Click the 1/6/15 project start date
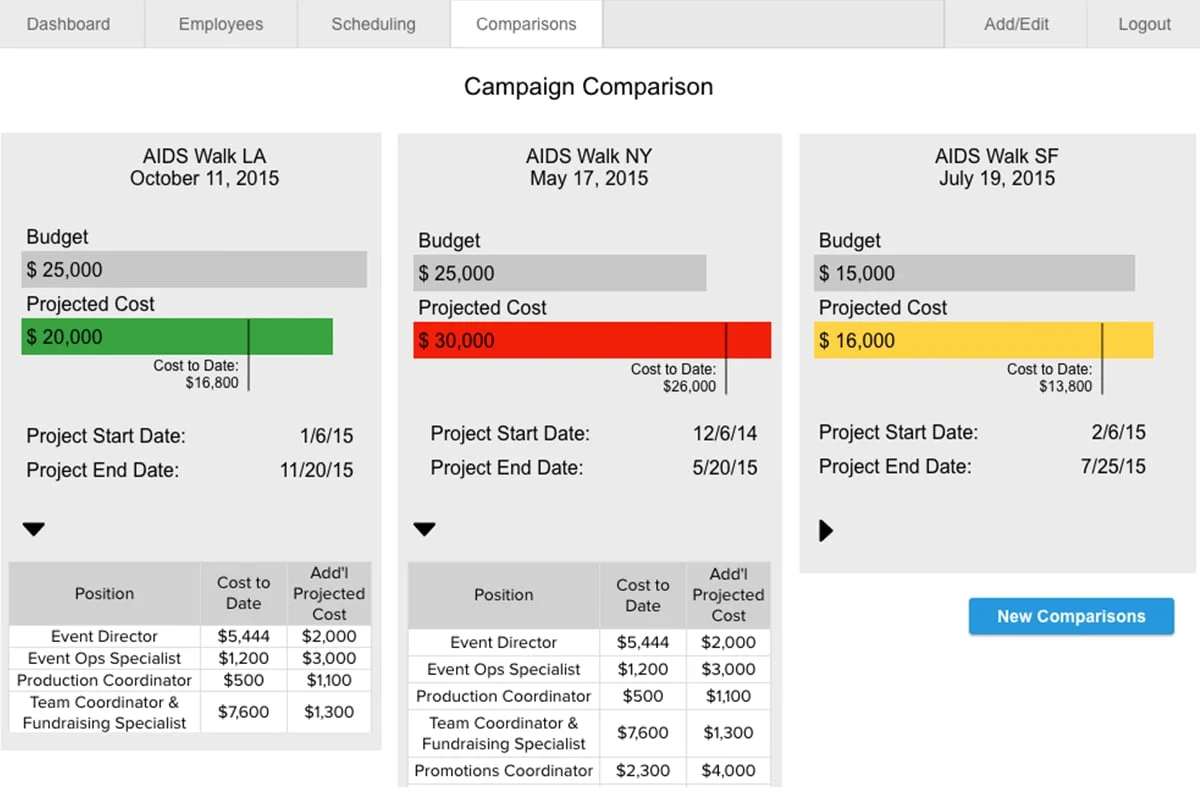The image size is (1200, 800). [326, 436]
